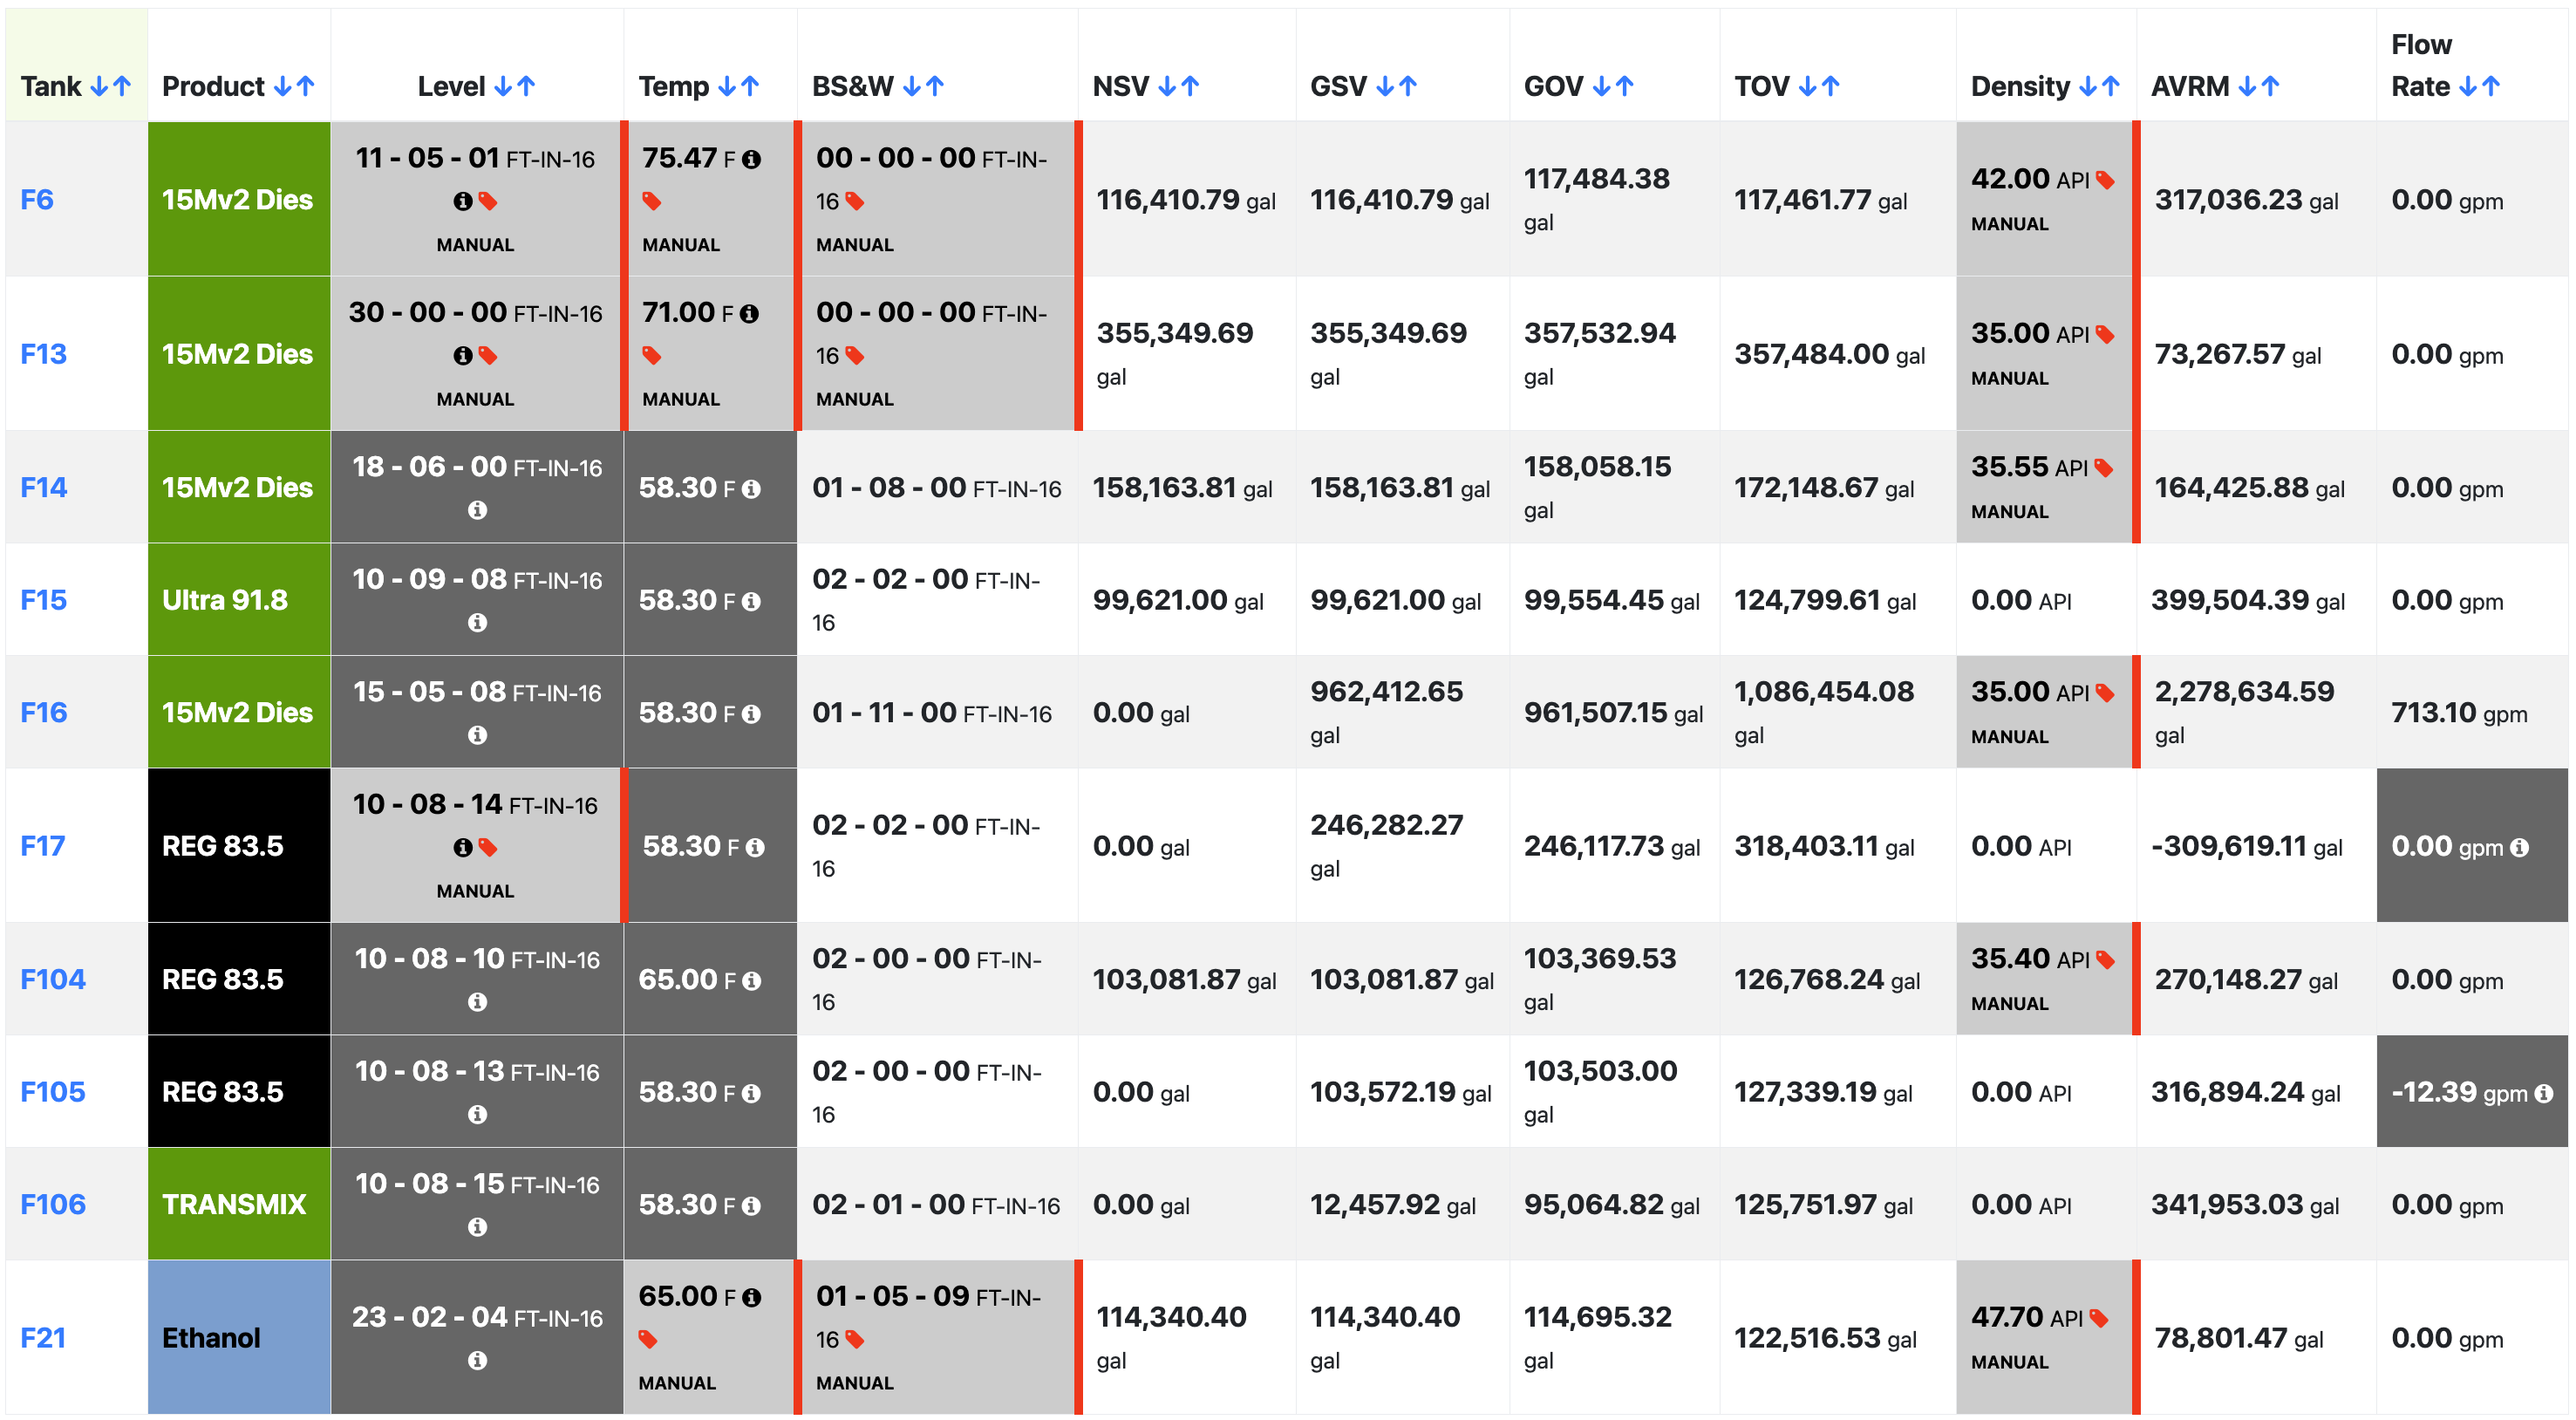Click the info icon on F17 flow rate

pyautogui.click(x=2519, y=847)
